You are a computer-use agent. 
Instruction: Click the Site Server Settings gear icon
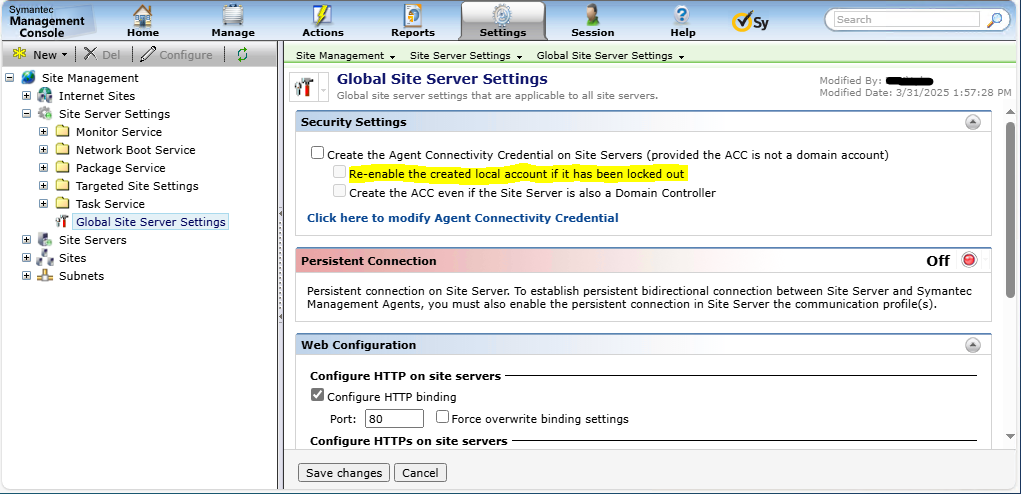45,113
